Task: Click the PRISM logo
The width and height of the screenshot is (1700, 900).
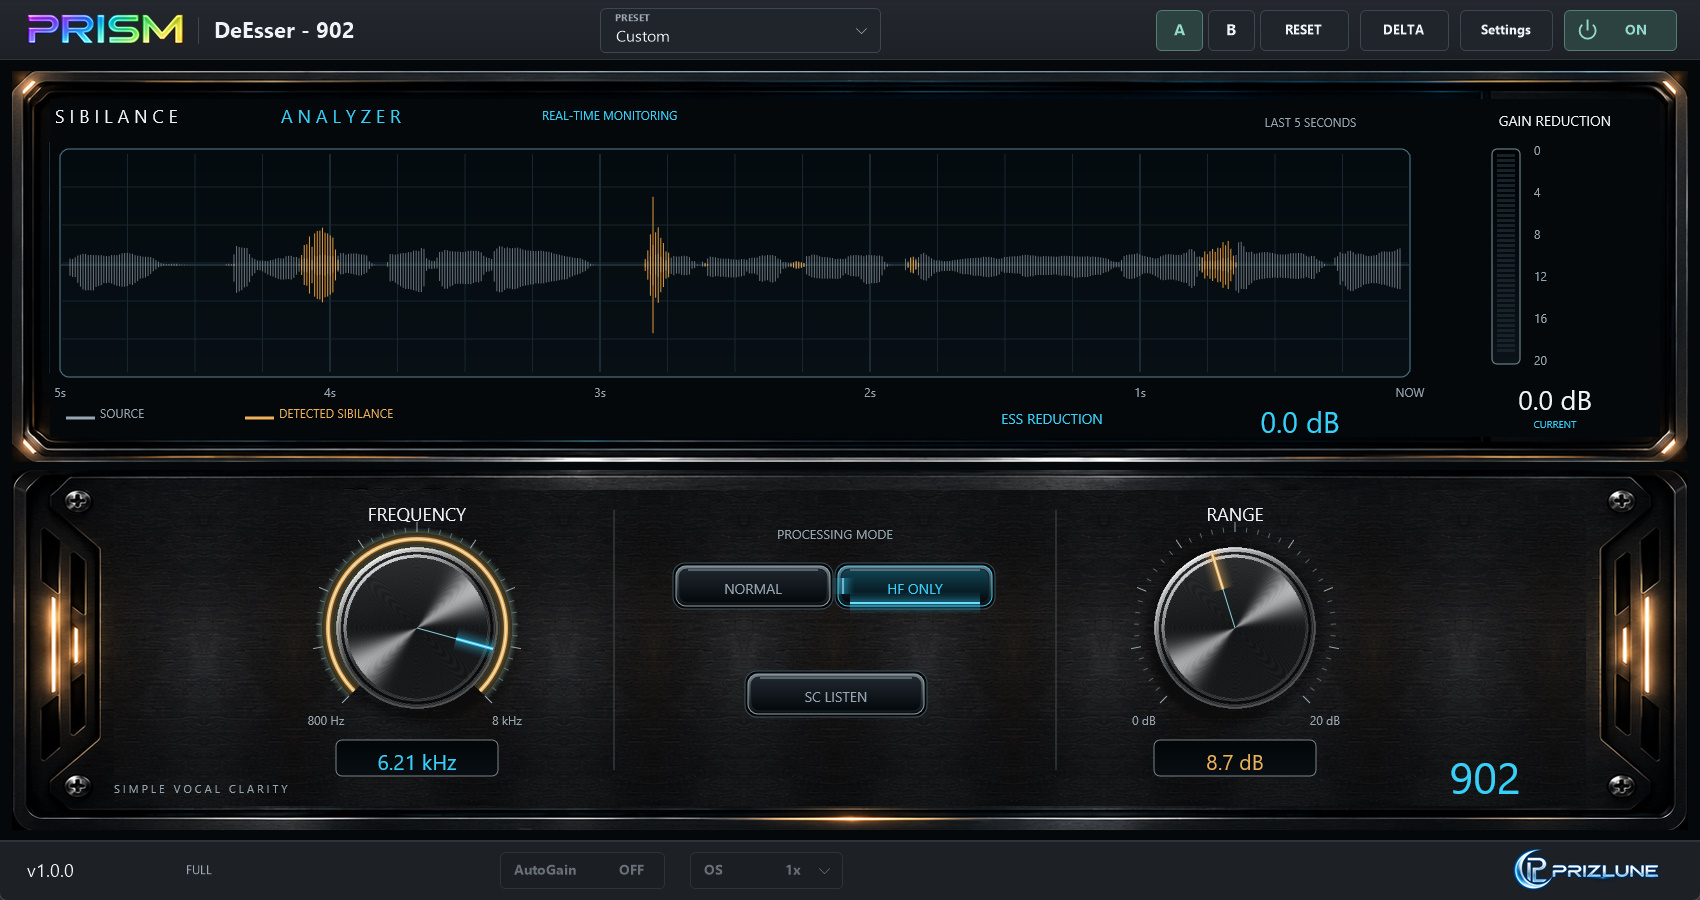Action: click(x=105, y=29)
